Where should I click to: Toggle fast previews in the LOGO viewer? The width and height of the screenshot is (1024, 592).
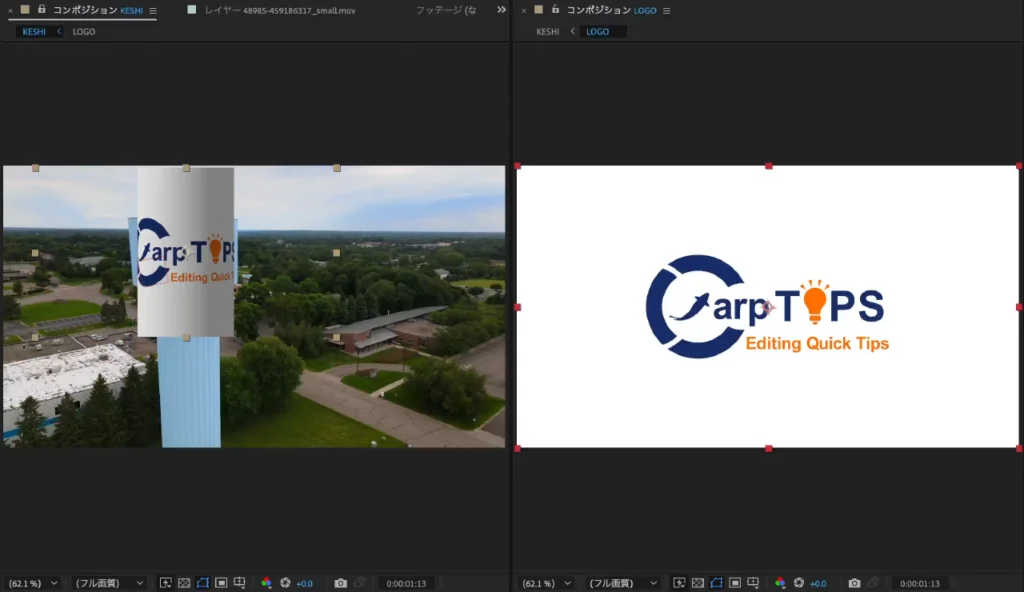[x=679, y=583]
